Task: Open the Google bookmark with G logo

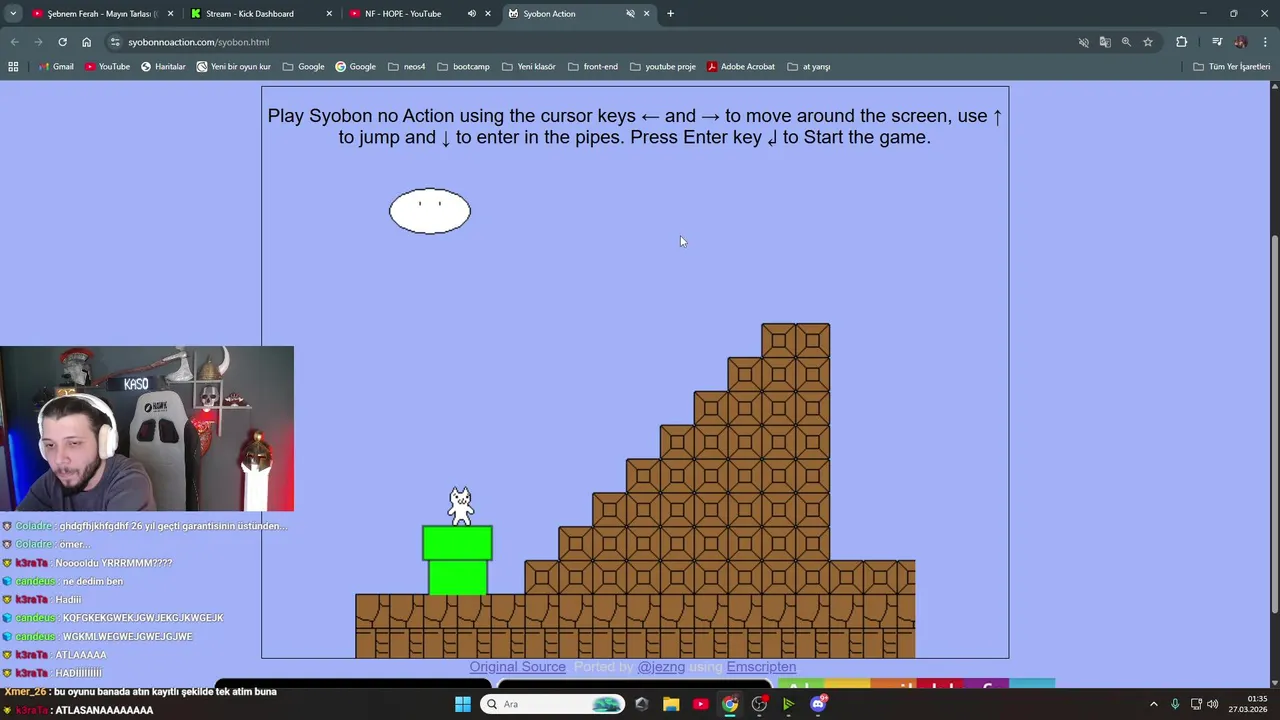Action: pos(355,67)
